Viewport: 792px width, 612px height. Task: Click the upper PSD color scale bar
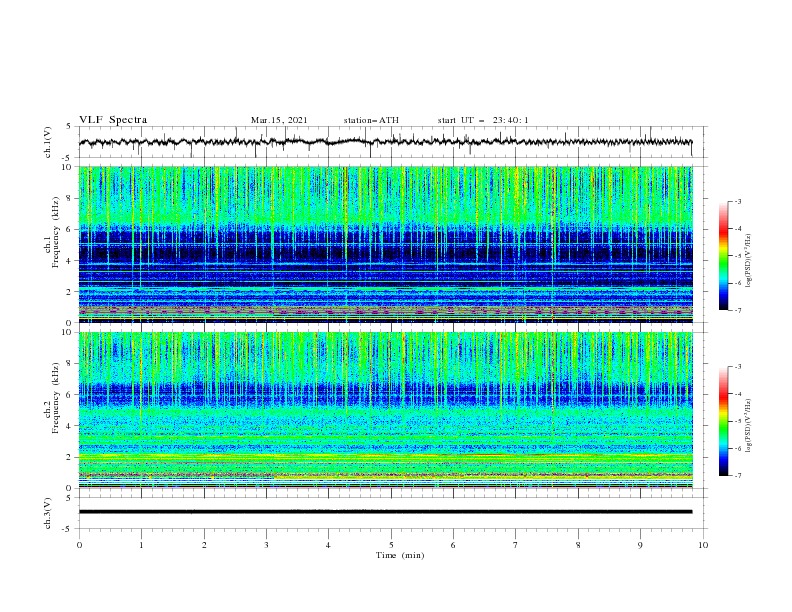723,255
